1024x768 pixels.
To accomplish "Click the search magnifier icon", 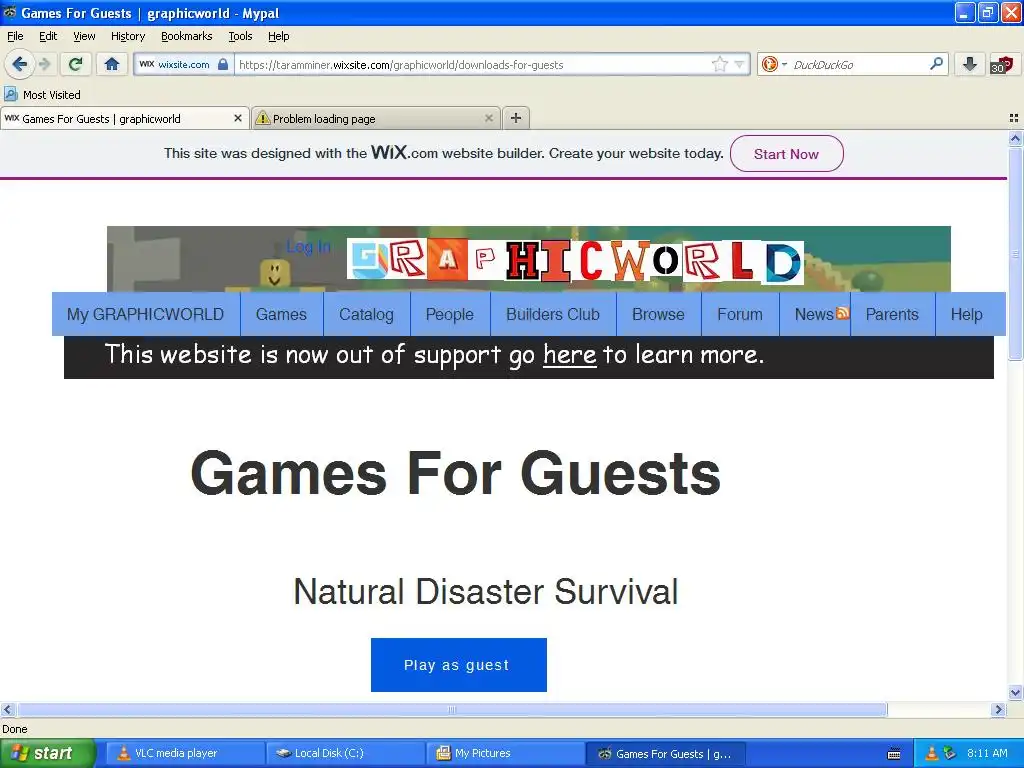I will 936,64.
